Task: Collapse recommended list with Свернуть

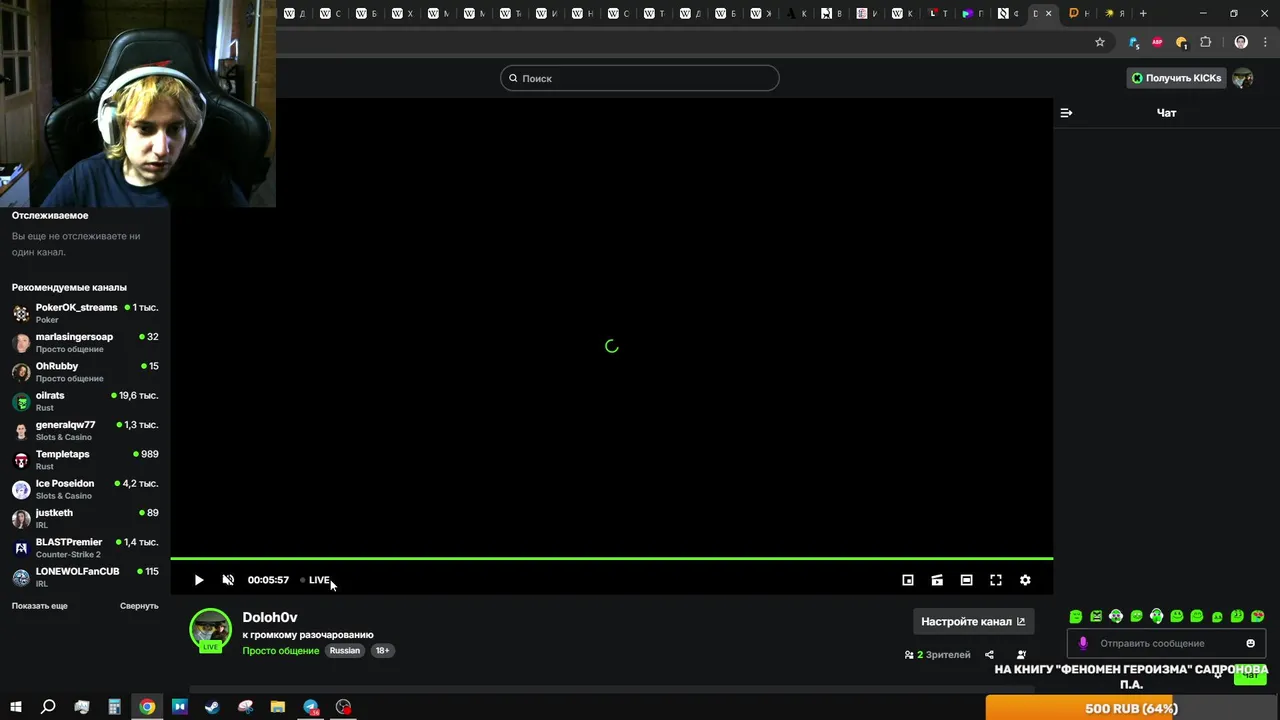Action: (x=139, y=606)
